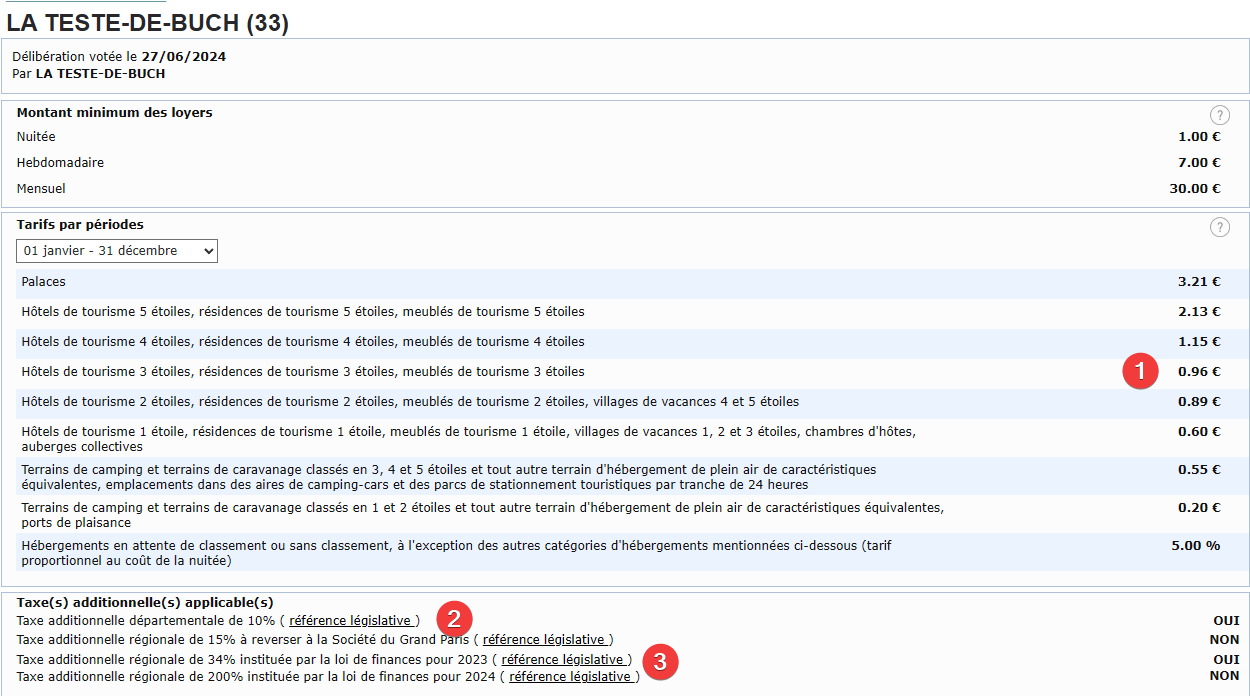The image size is (1250, 696).
Task: Click the 'Taxe(s) additionnelle(s) applicable(s)' section heading
Action: click(145, 603)
